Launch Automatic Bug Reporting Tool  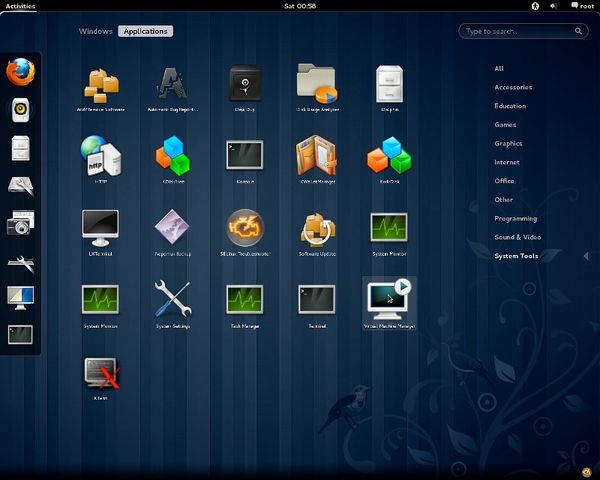point(172,84)
